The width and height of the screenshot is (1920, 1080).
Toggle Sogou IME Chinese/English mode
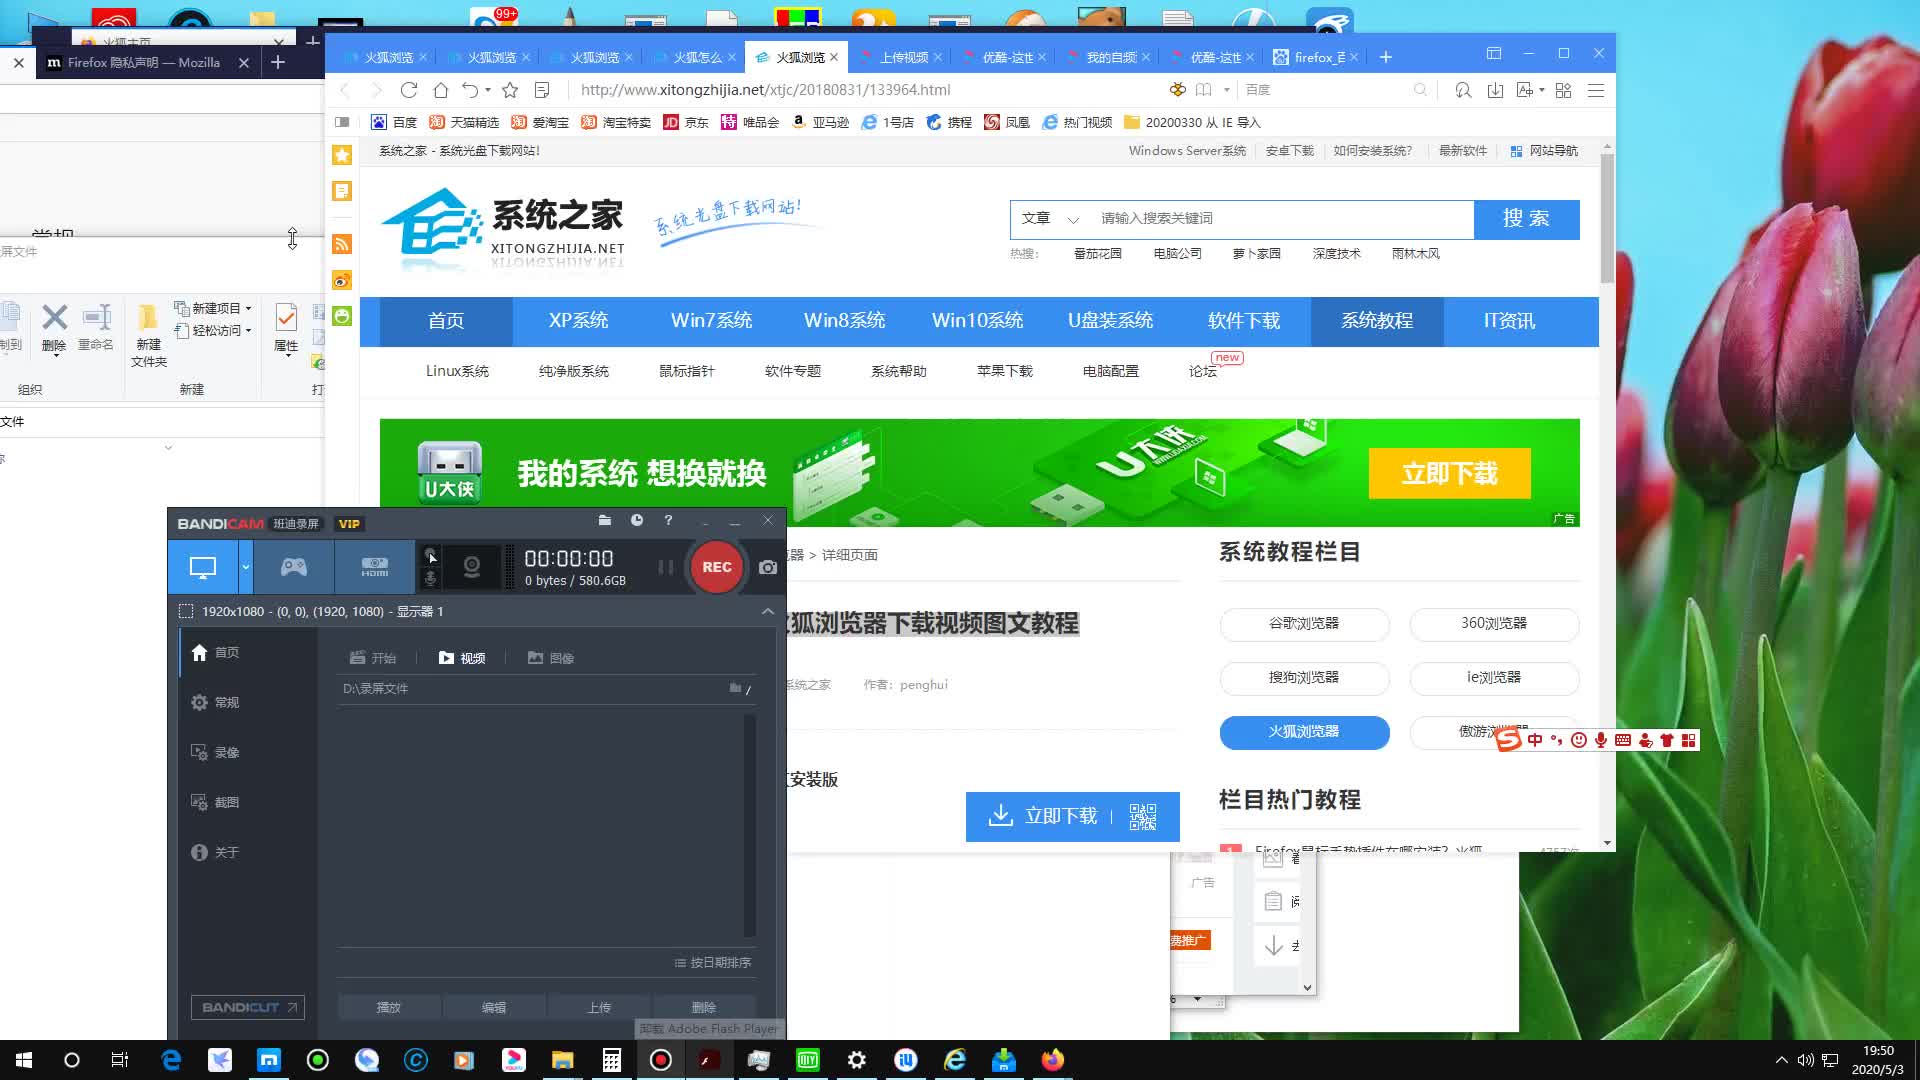coord(1535,740)
